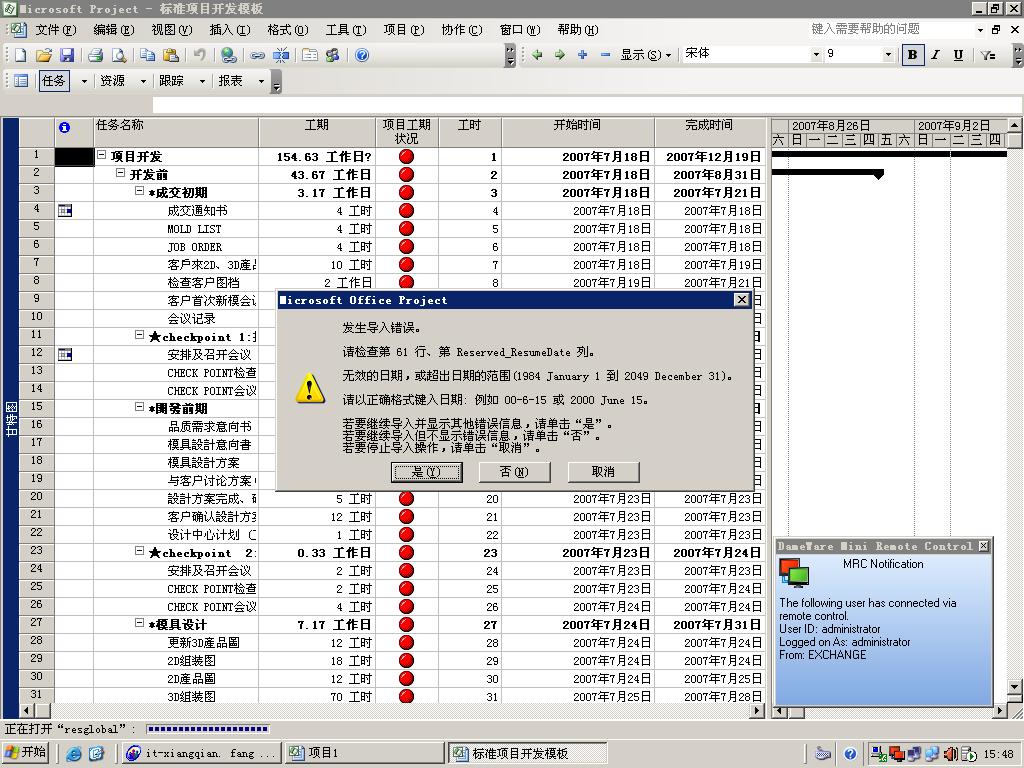This screenshot has width=1024, height=768.
Task: Open the Windows 开始 menu
Action: [26, 753]
